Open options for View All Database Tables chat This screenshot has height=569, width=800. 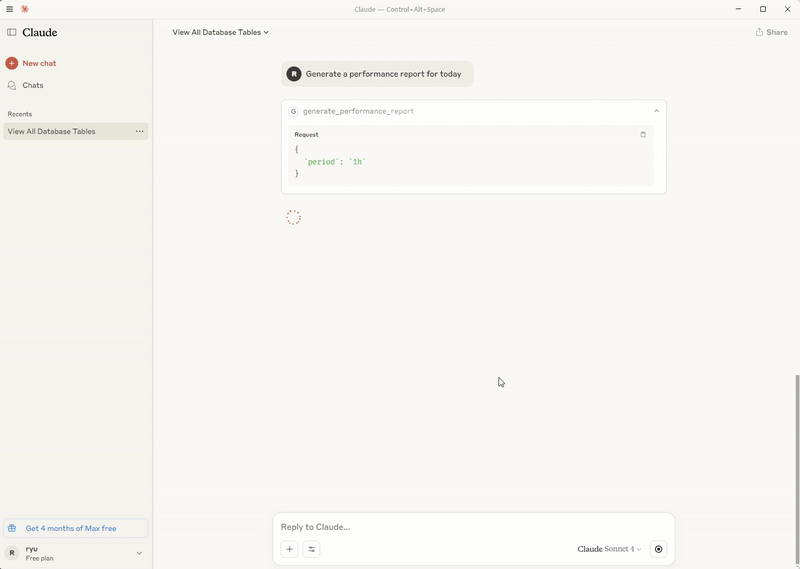(x=139, y=131)
